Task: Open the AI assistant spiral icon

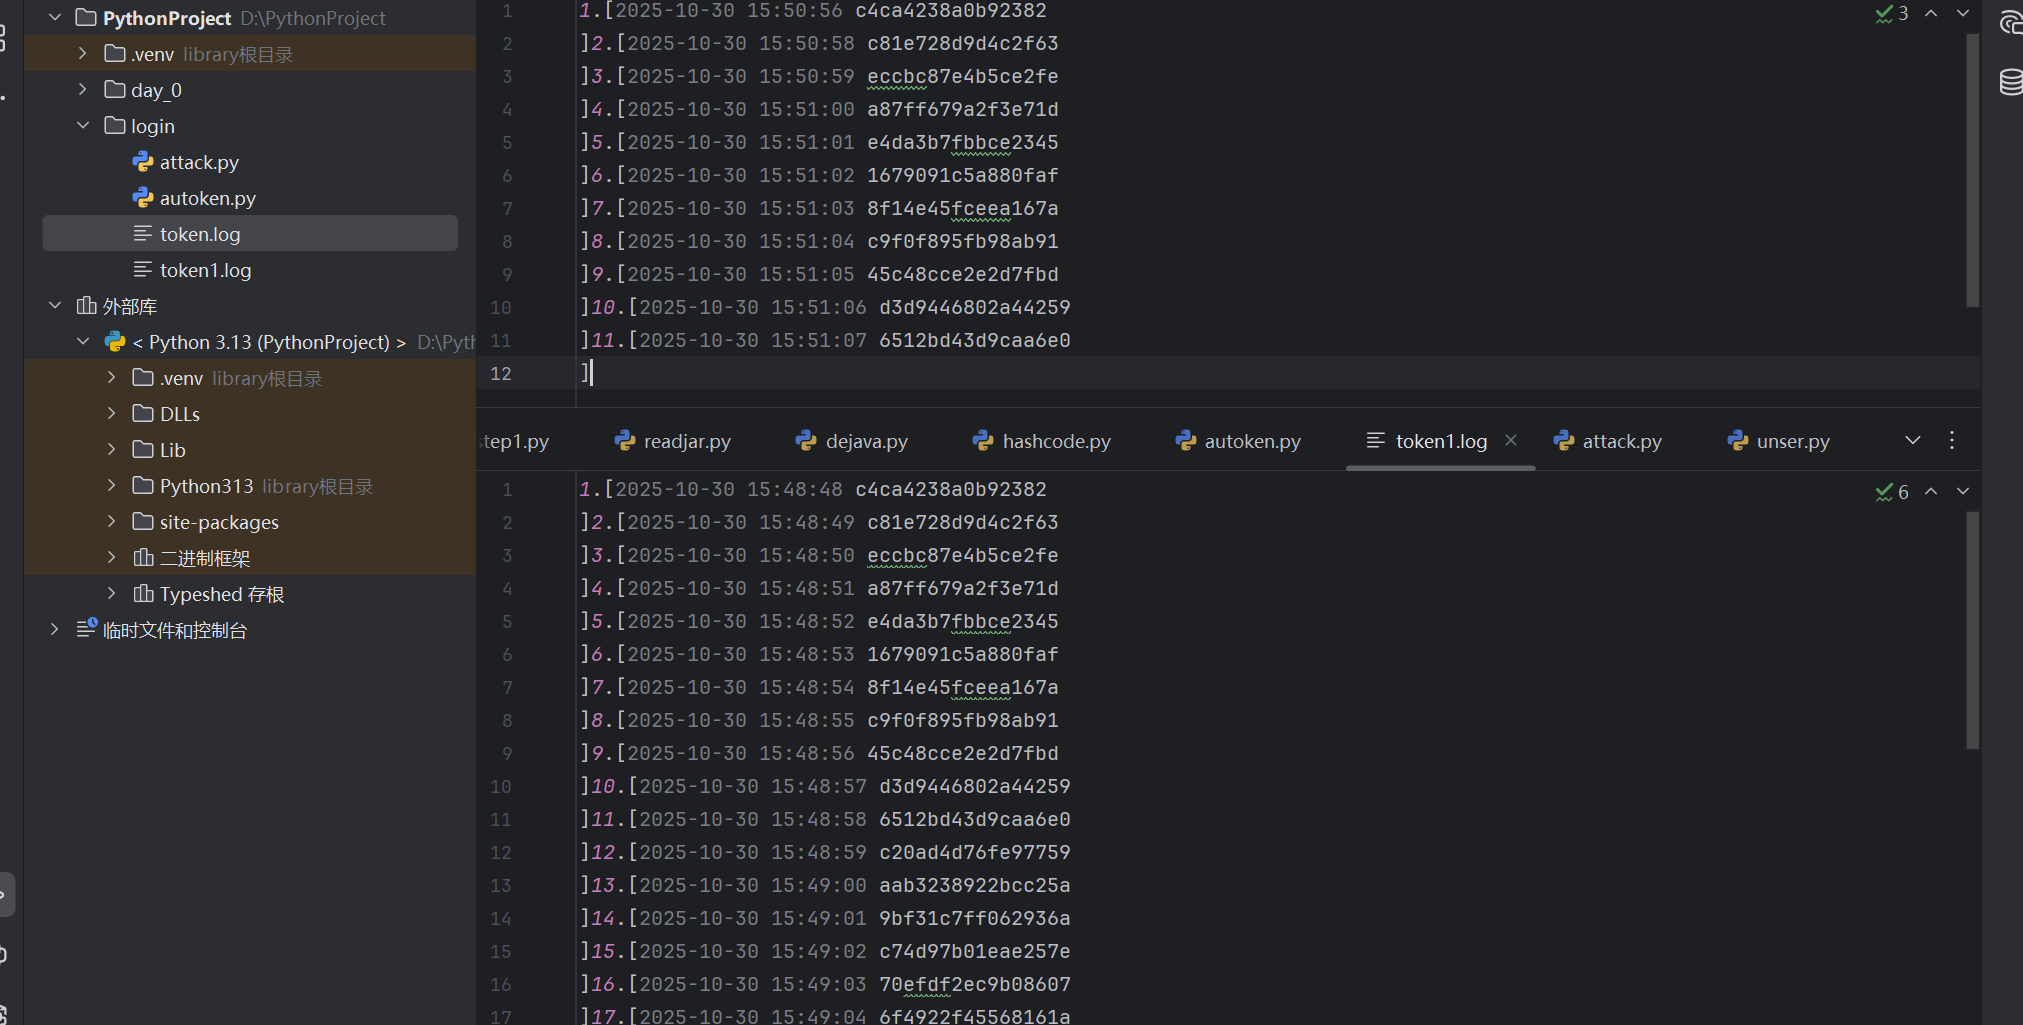Action: tap(2010, 22)
